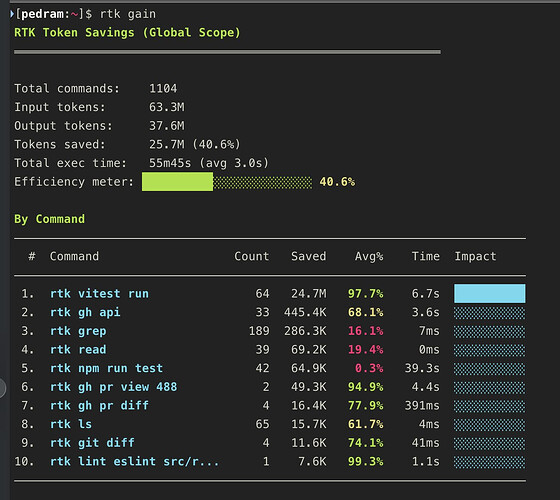560x500 pixels.
Task: Click the 391ms time value
Action: coord(422,405)
